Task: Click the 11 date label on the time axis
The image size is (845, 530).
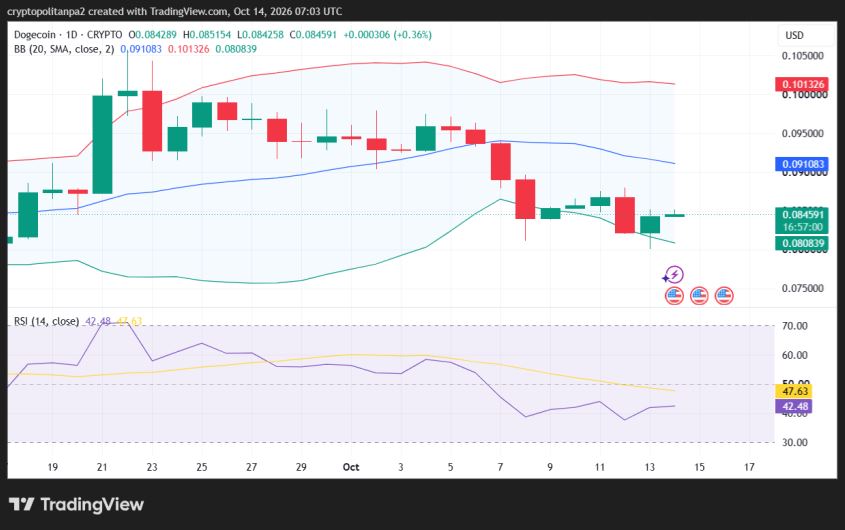Action: [600, 467]
